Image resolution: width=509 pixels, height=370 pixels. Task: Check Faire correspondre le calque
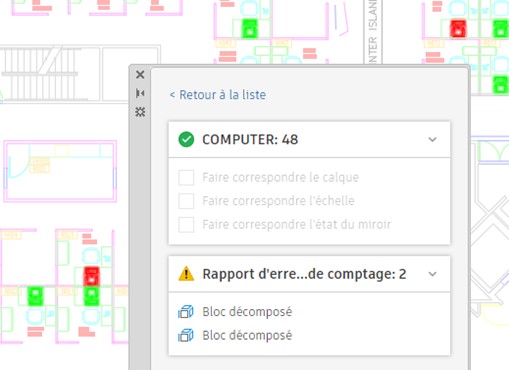186,177
